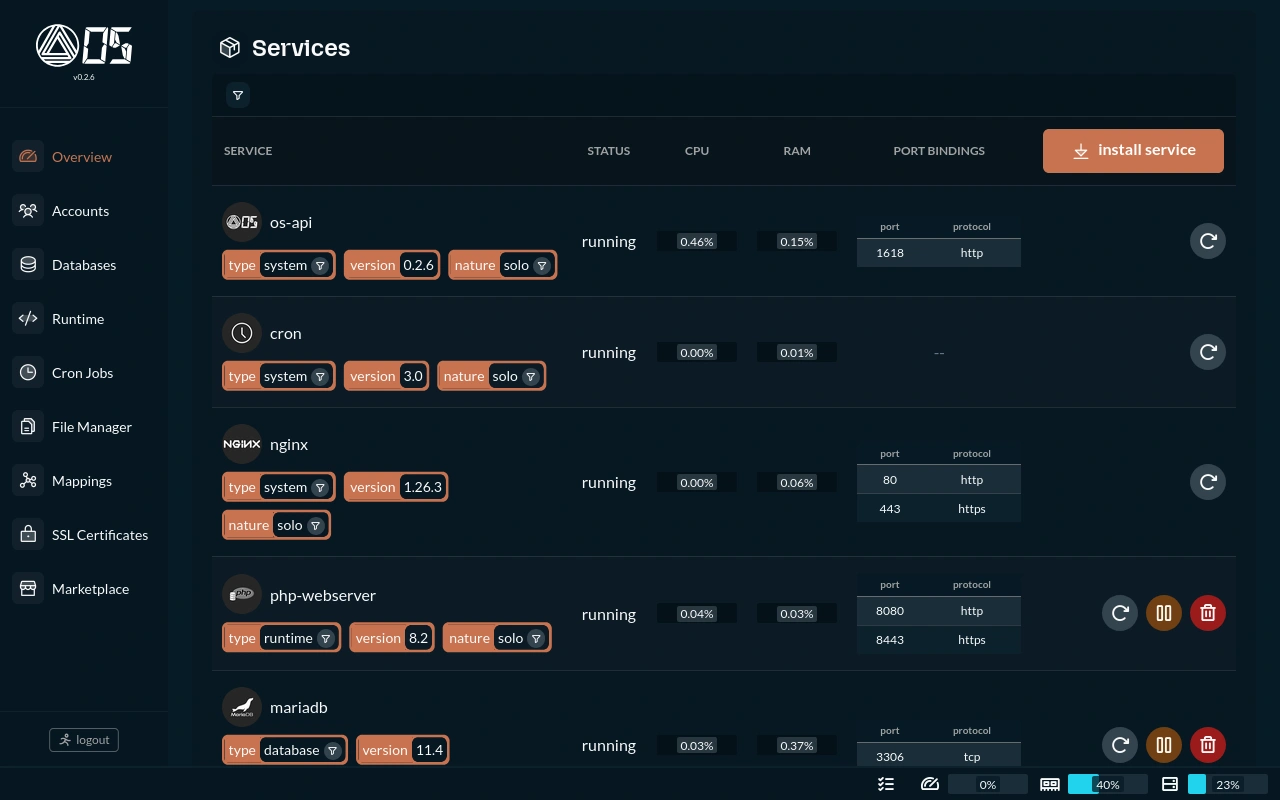
Task: Click the install service button
Action: 1133,151
